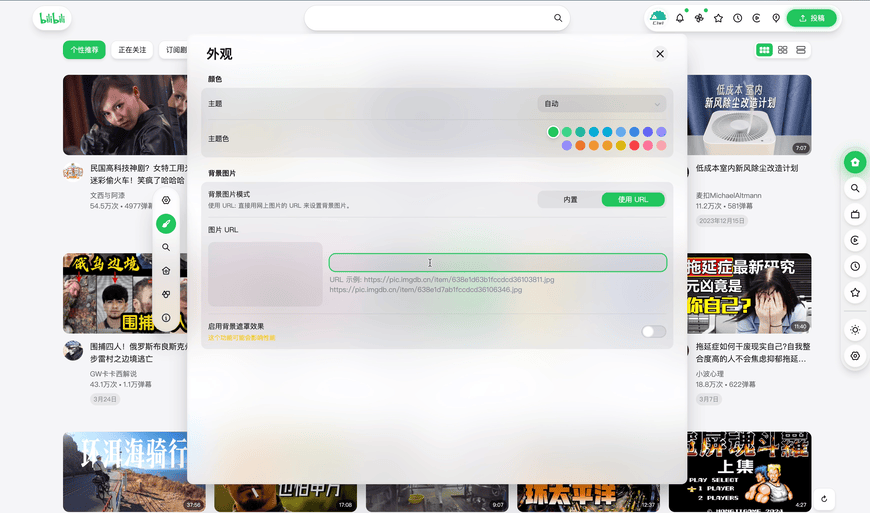Open the fan-shaped icon in settings sidebar
The image size is (870, 513).
click(x=166, y=294)
